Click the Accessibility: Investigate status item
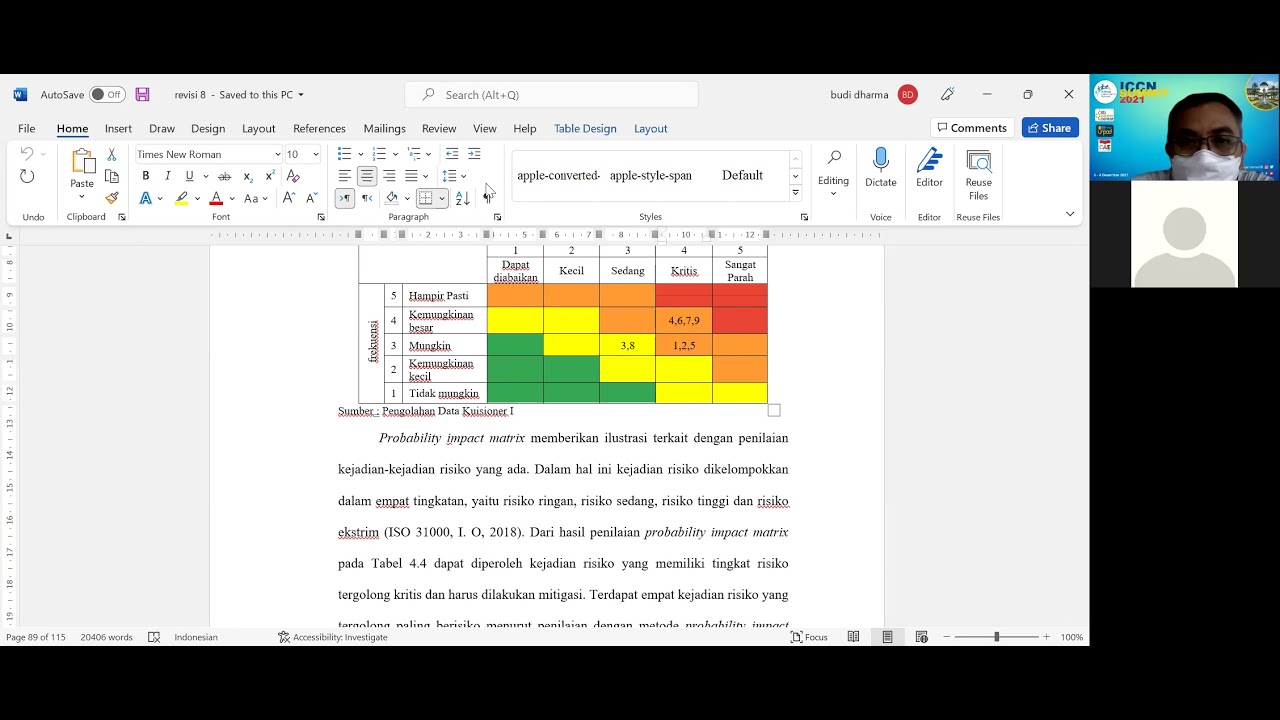This screenshot has height=720, width=1280. [x=333, y=637]
